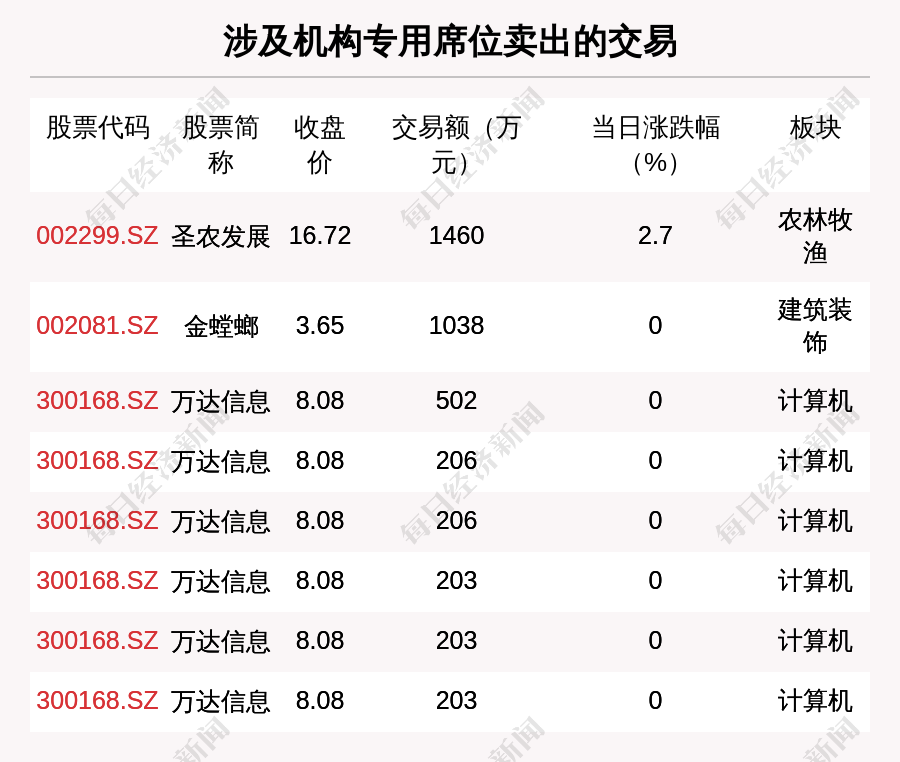Click the 板块 column header
The image size is (900, 762).
point(815,127)
